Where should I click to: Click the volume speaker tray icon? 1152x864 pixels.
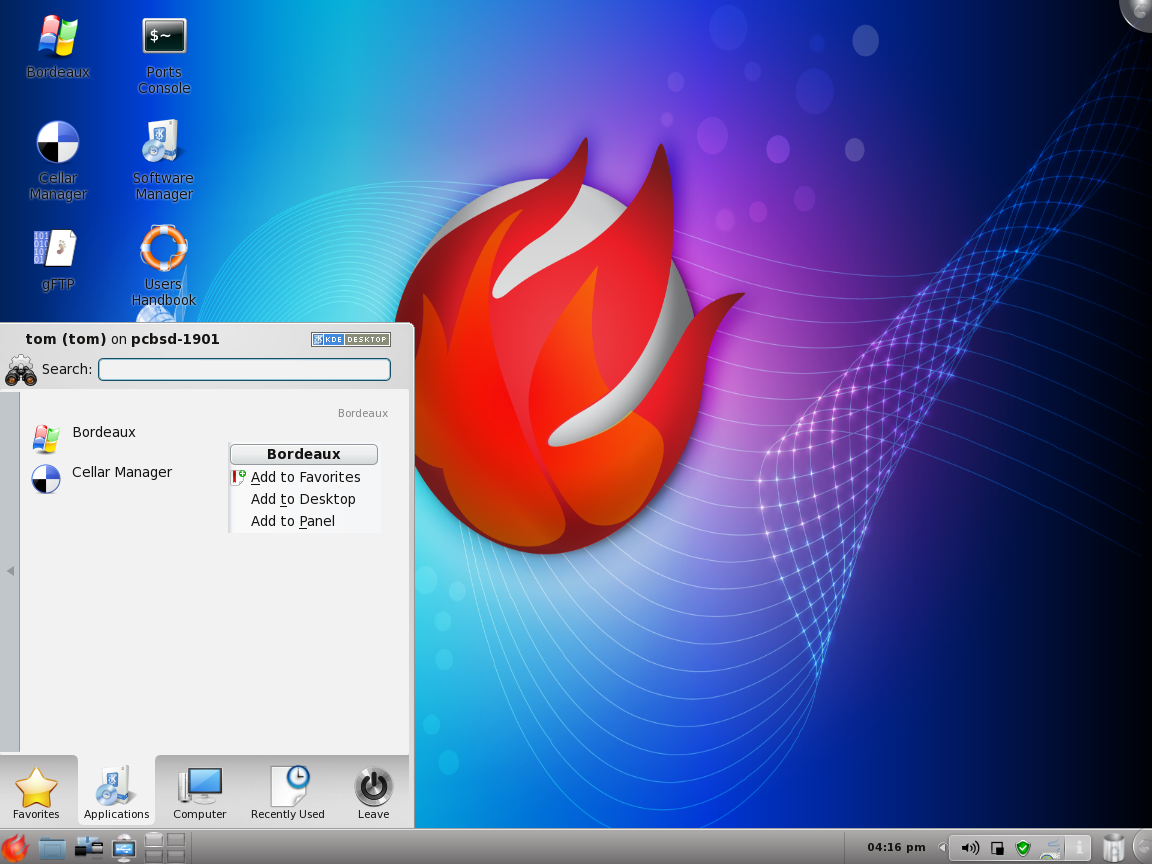970,848
